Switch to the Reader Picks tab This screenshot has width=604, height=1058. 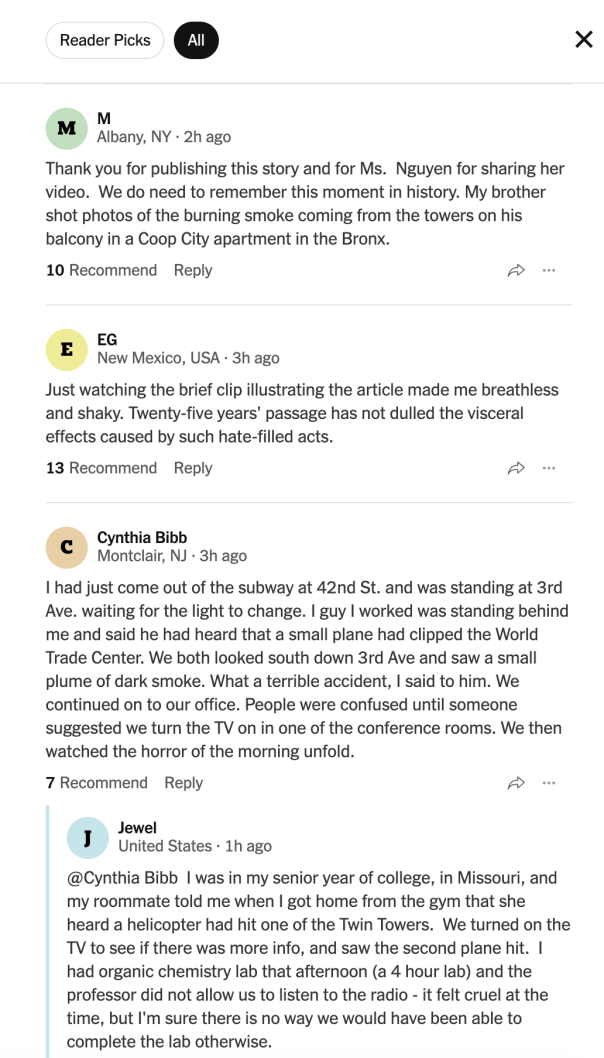coord(105,40)
